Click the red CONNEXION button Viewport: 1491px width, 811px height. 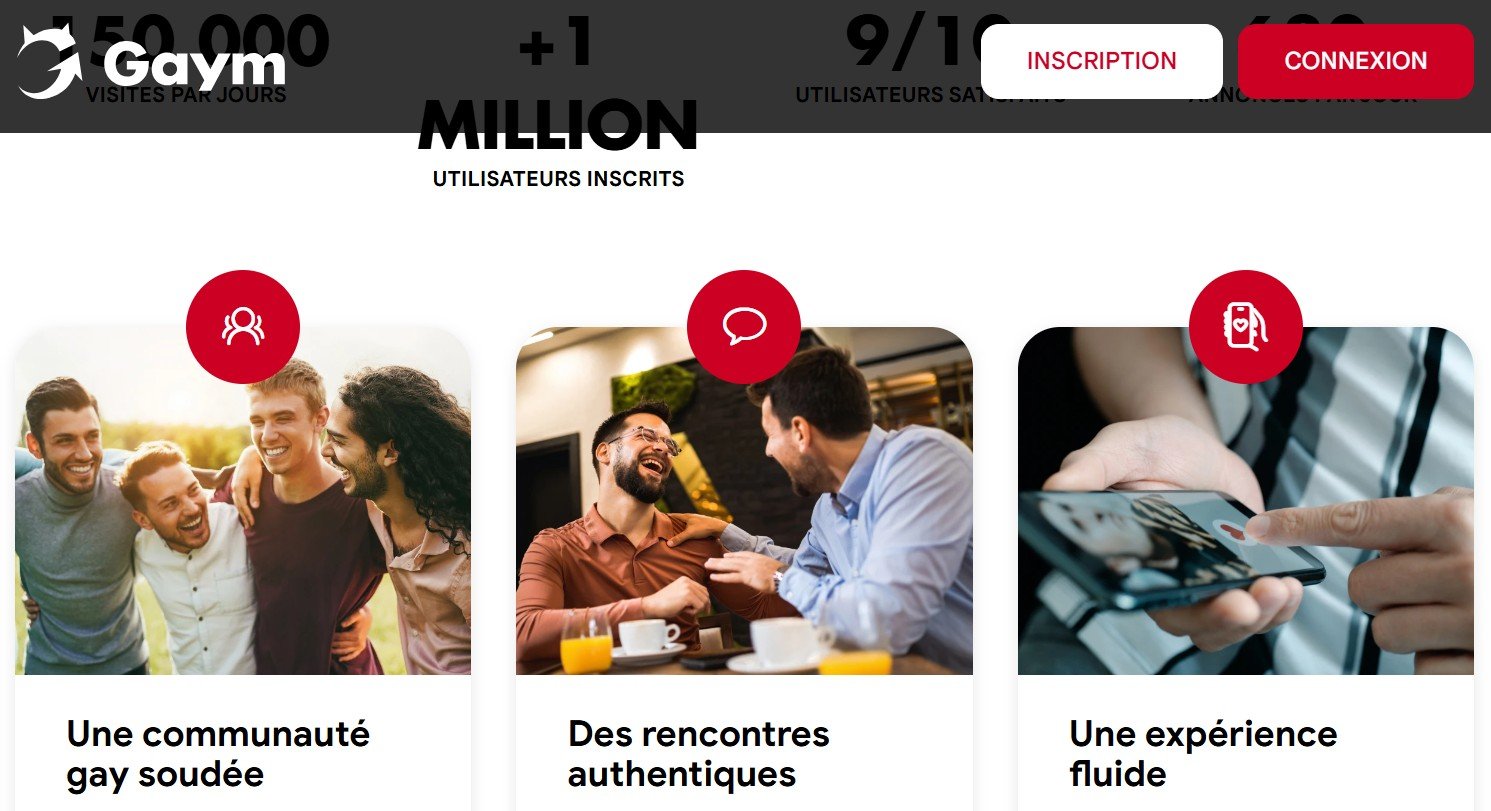(1355, 61)
